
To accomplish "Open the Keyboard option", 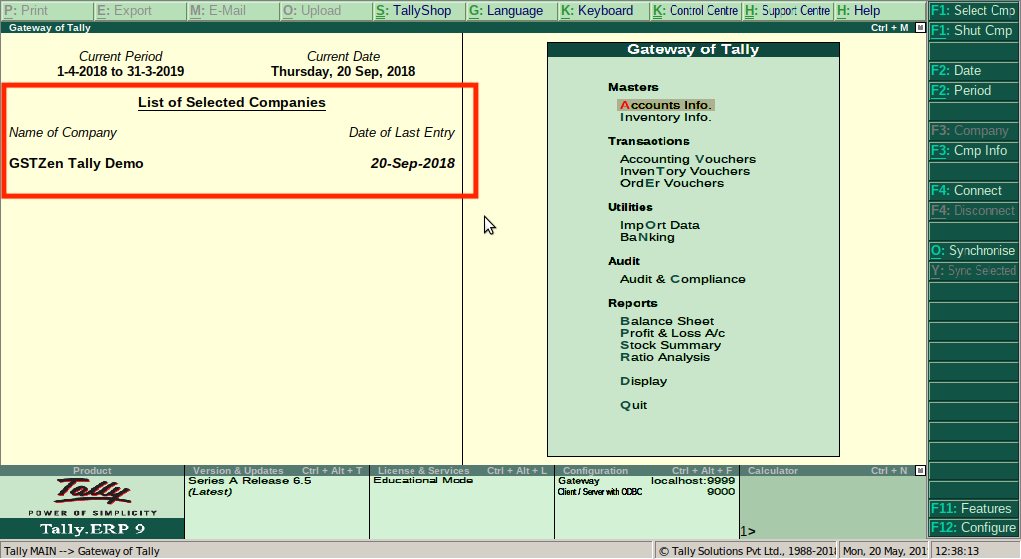I will [604, 11].
